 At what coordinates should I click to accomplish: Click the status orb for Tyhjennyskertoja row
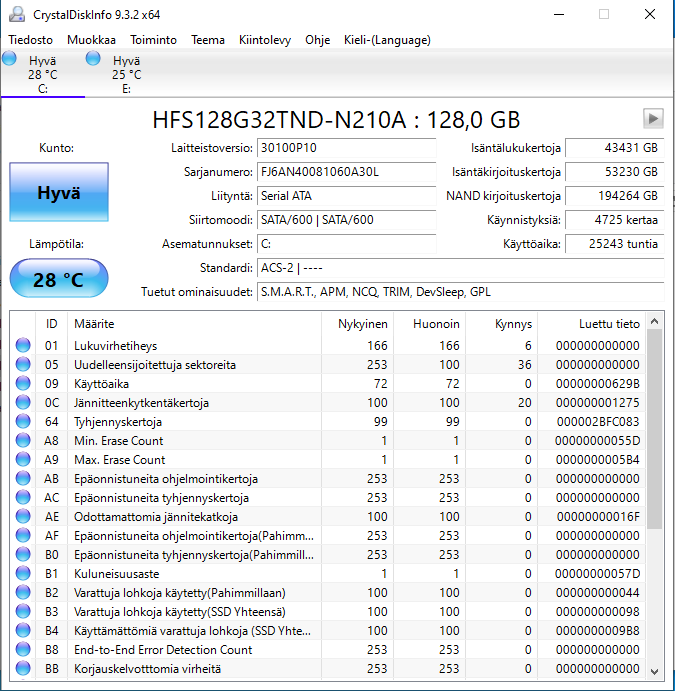click(23, 422)
